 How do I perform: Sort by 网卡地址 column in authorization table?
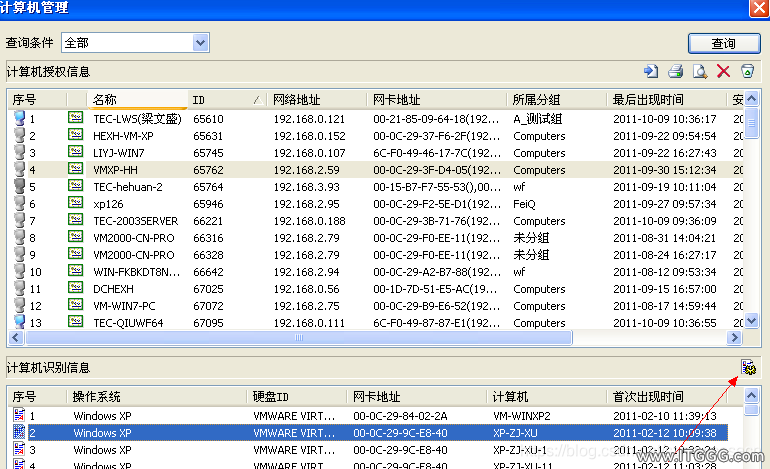[x=437, y=100]
